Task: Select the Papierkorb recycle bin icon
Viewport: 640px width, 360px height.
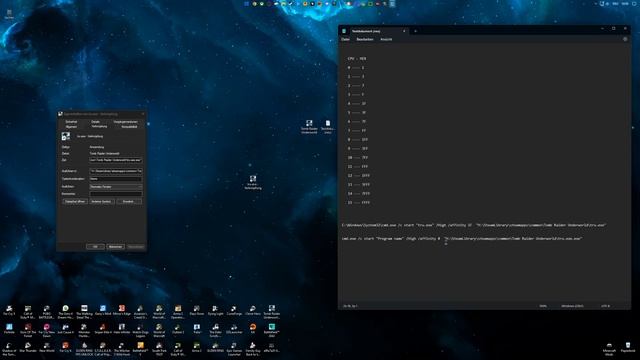Action: (628, 347)
